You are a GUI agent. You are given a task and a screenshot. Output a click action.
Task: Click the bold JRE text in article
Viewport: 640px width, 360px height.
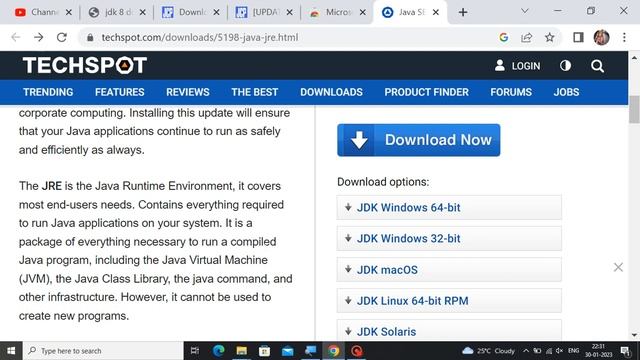coord(51,186)
